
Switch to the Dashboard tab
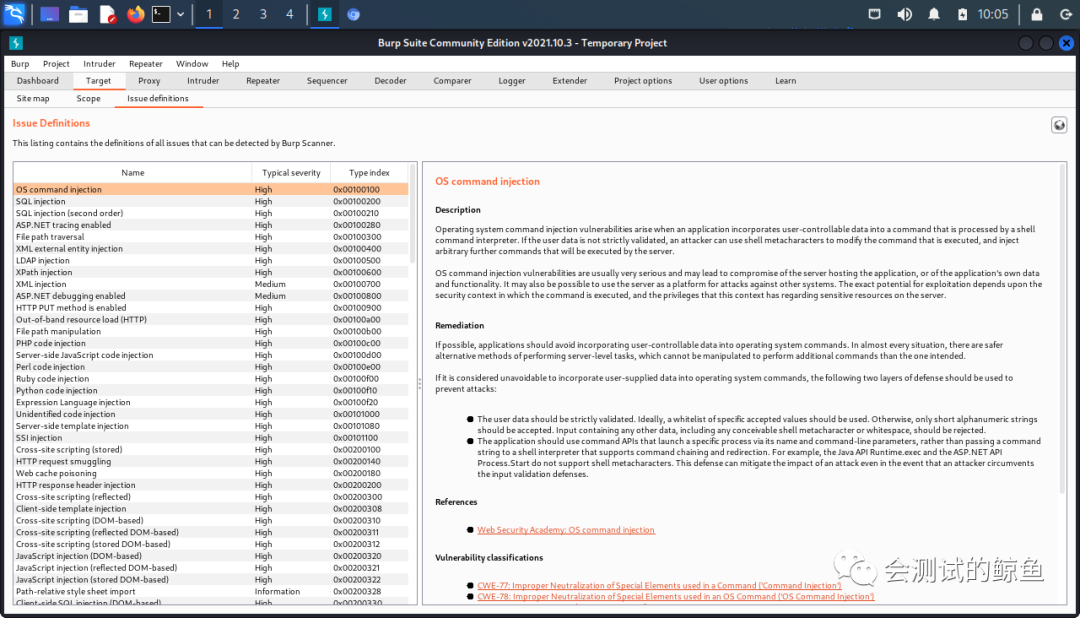point(38,81)
